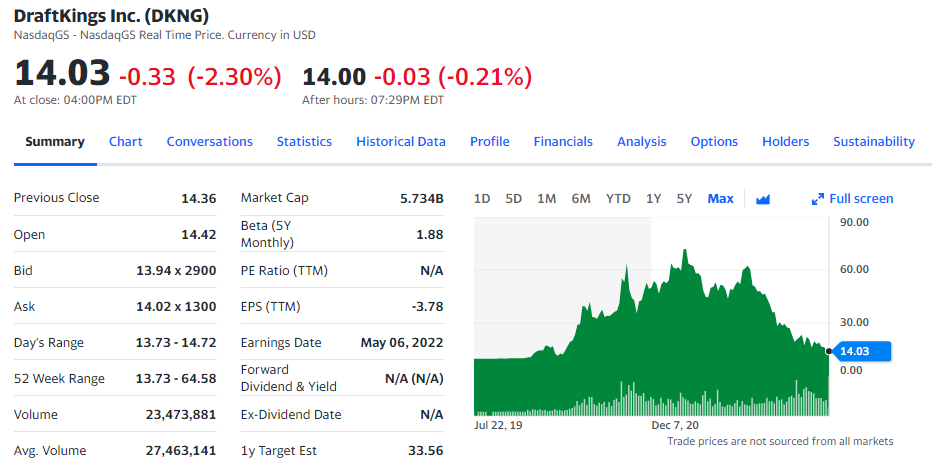Click the PE Ratio (TTM) label

coord(284,271)
